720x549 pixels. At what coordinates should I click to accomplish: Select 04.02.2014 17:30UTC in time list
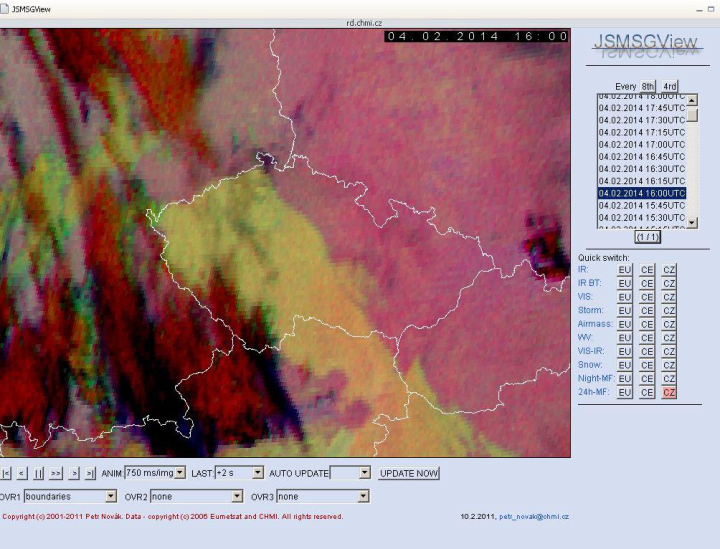click(x=641, y=120)
